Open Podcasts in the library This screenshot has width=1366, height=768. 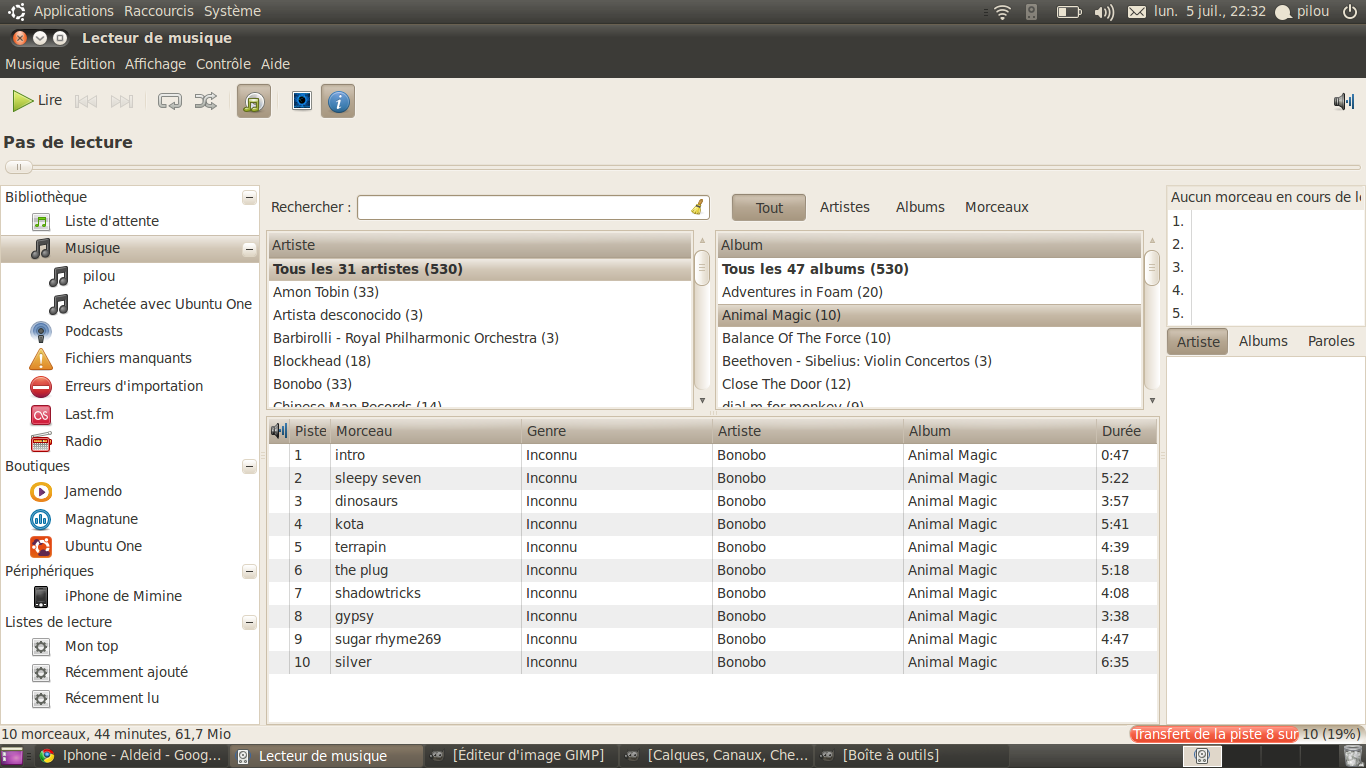[x=93, y=331]
